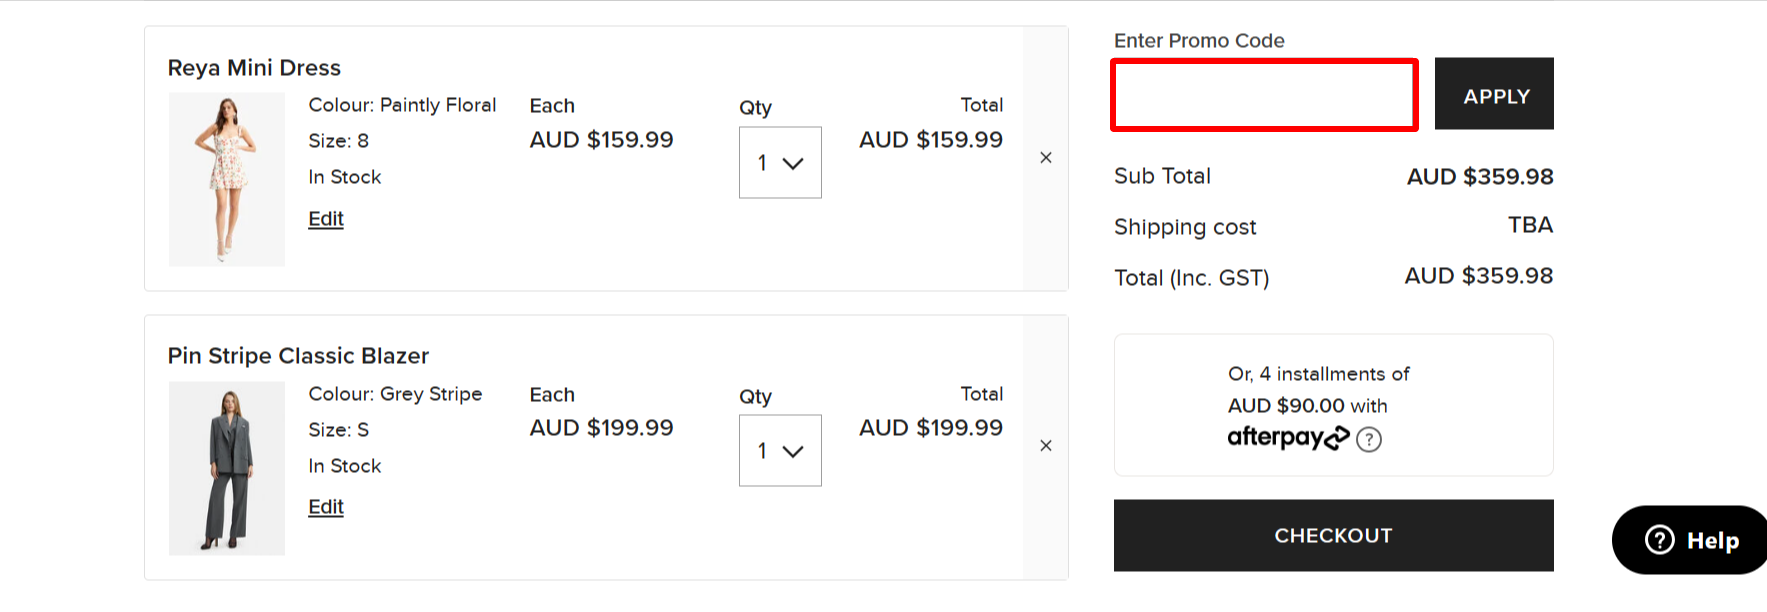Image resolution: width=1767 pixels, height=612 pixels.
Task: Click the APPLY promo code button
Action: [1493, 94]
